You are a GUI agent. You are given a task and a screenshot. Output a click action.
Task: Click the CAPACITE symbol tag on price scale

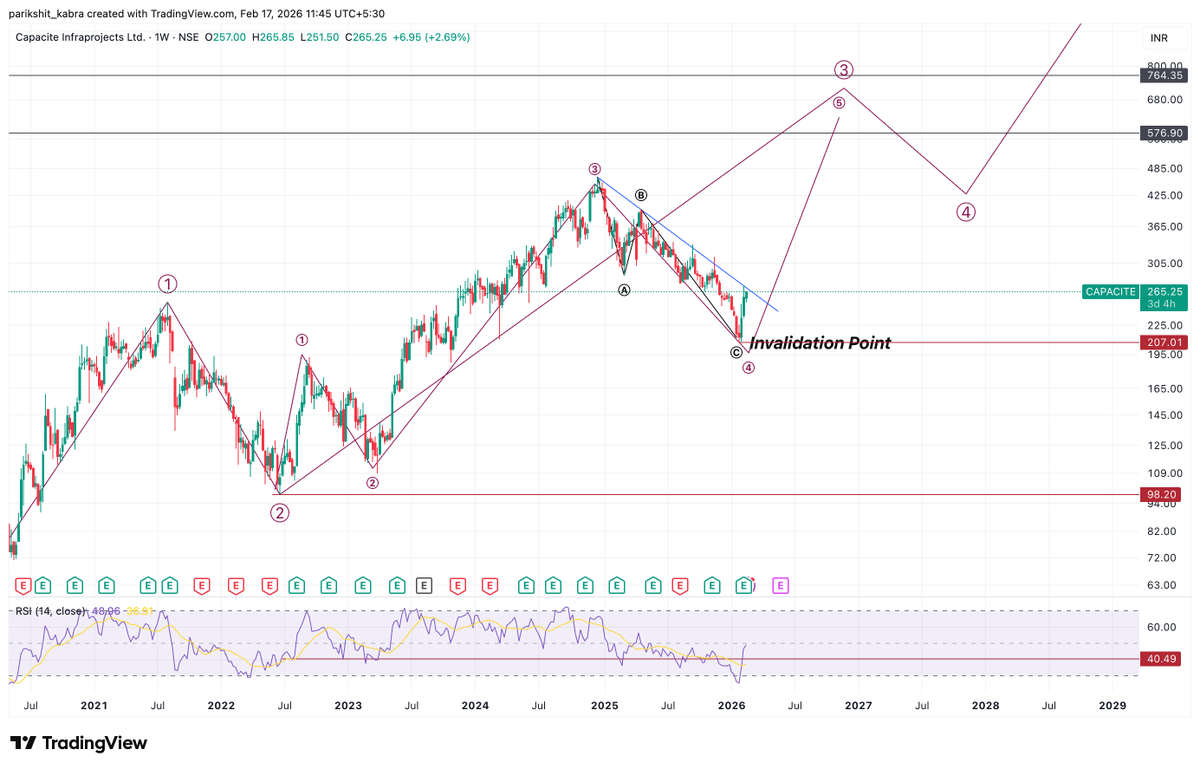tap(1110, 292)
